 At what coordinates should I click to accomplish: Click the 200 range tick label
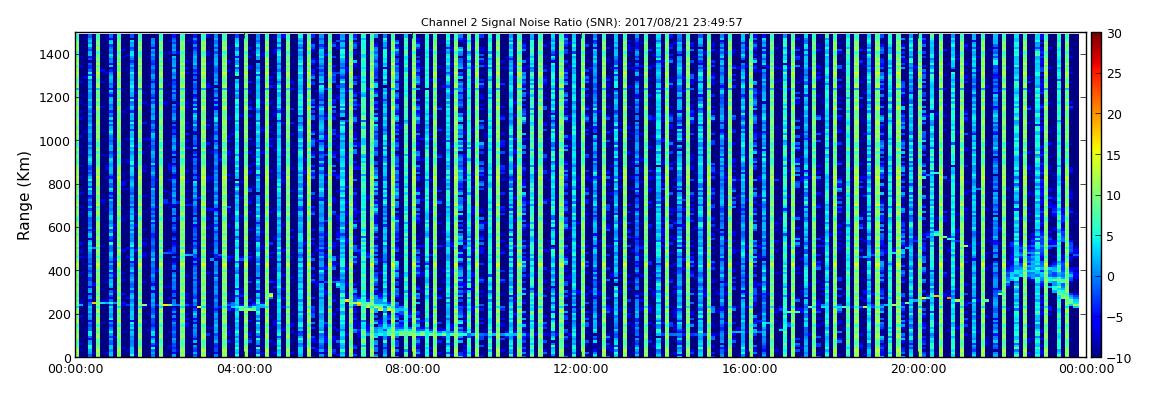click(x=58, y=314)
